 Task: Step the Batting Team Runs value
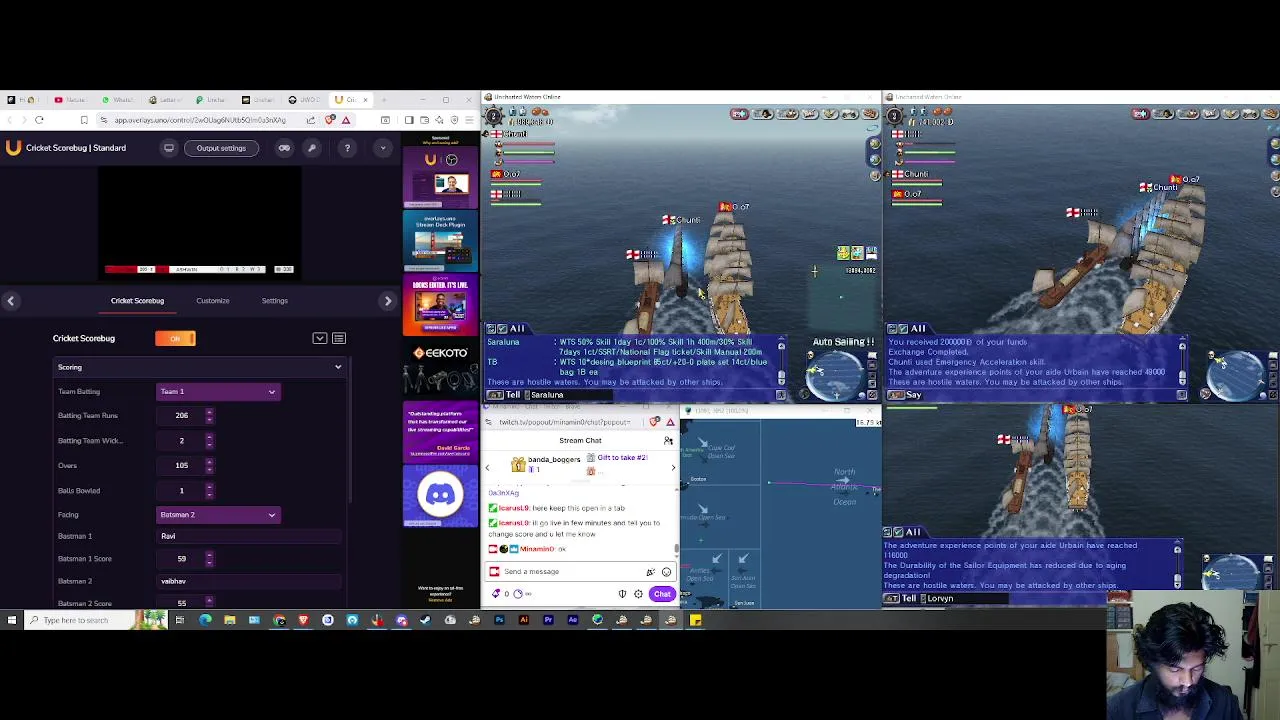coord(209,415)
